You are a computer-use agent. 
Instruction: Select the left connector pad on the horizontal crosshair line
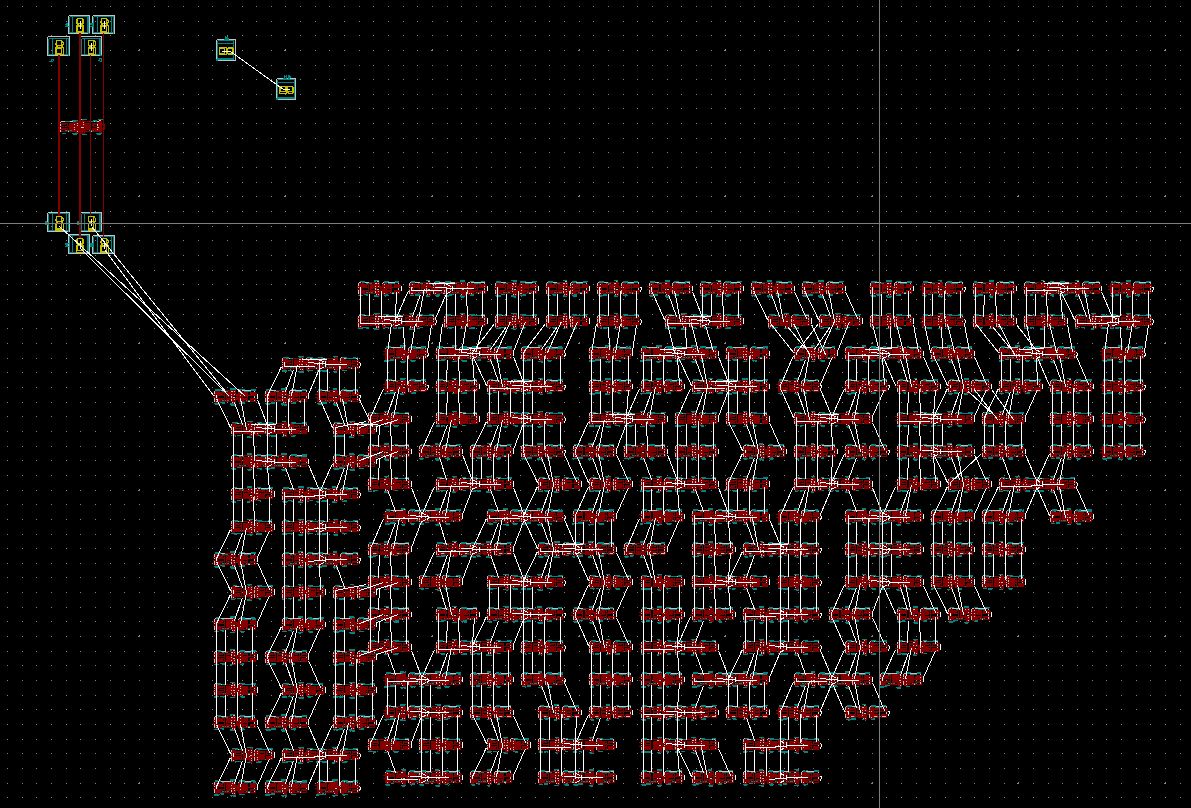click(x=58, y=223)
